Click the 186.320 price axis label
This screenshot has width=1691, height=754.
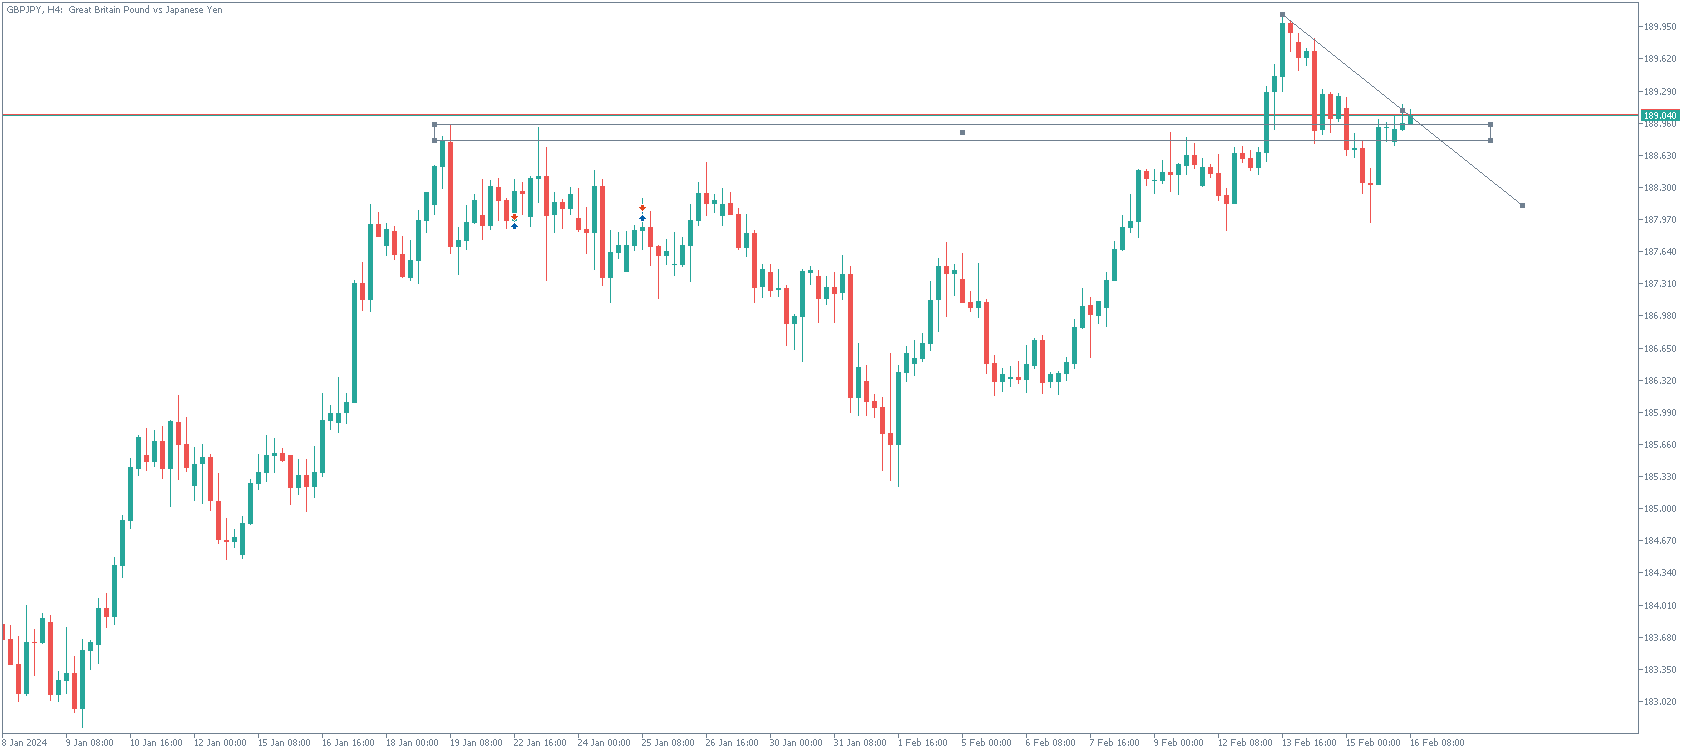point(1660,381)
